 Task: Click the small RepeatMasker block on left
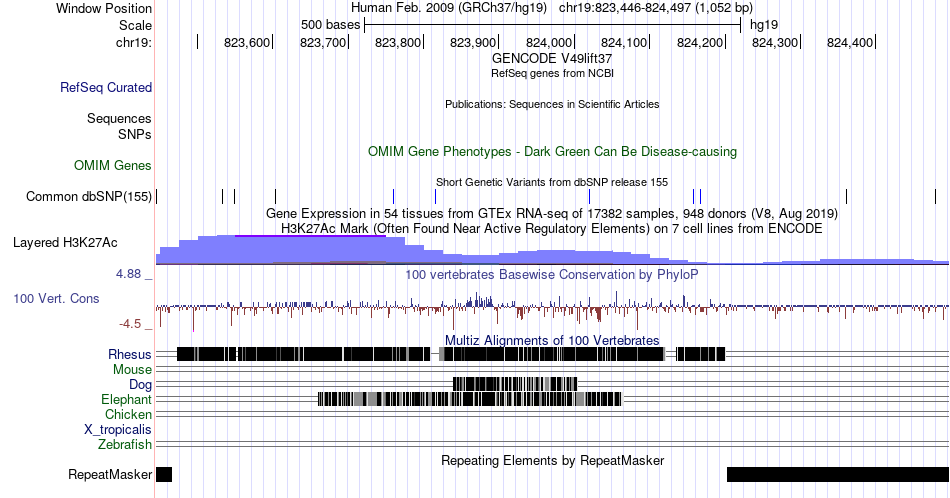pos(164,474)
